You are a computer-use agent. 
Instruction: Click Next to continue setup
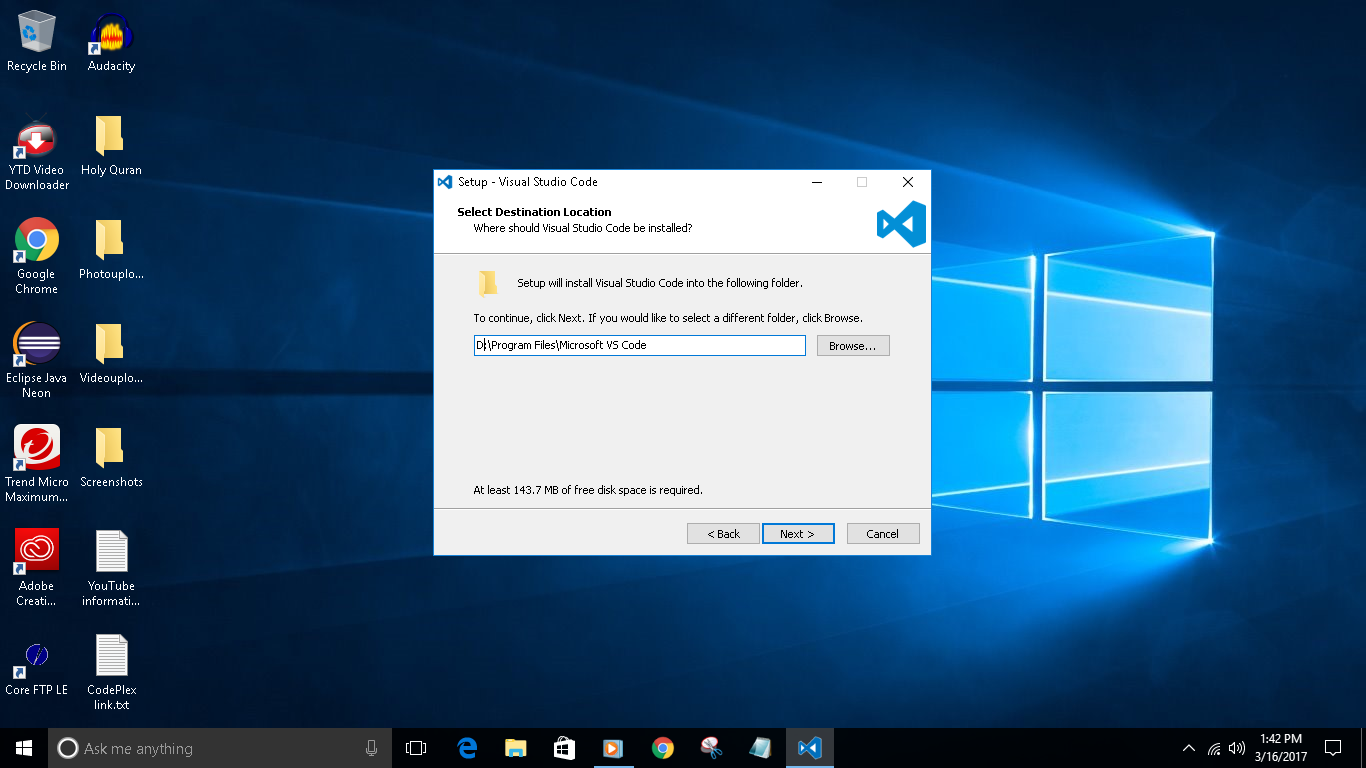tap(798, 534)
